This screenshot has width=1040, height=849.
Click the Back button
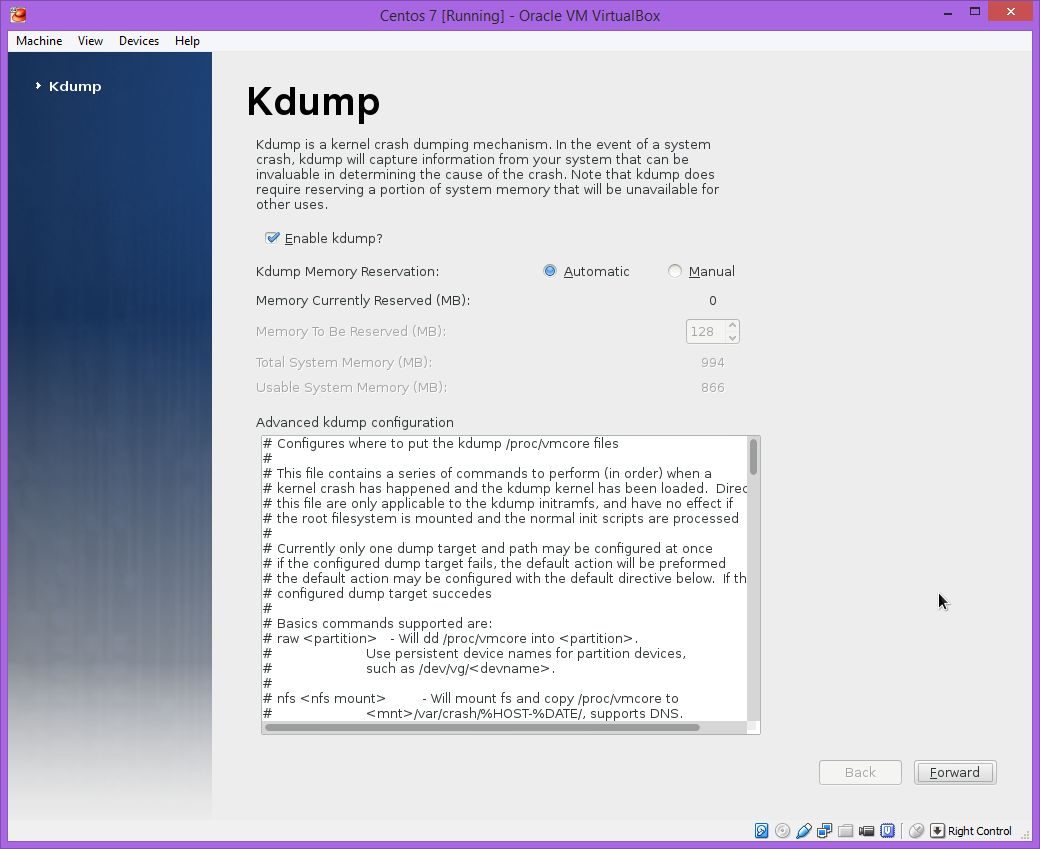860,772
